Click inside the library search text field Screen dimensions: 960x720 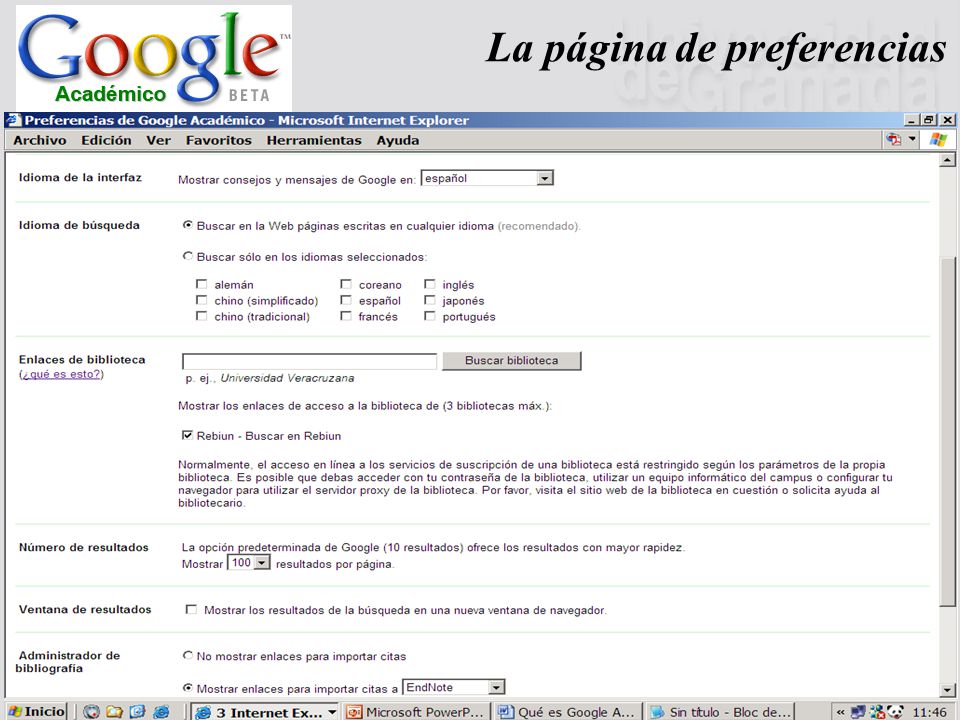coord(309,361)
